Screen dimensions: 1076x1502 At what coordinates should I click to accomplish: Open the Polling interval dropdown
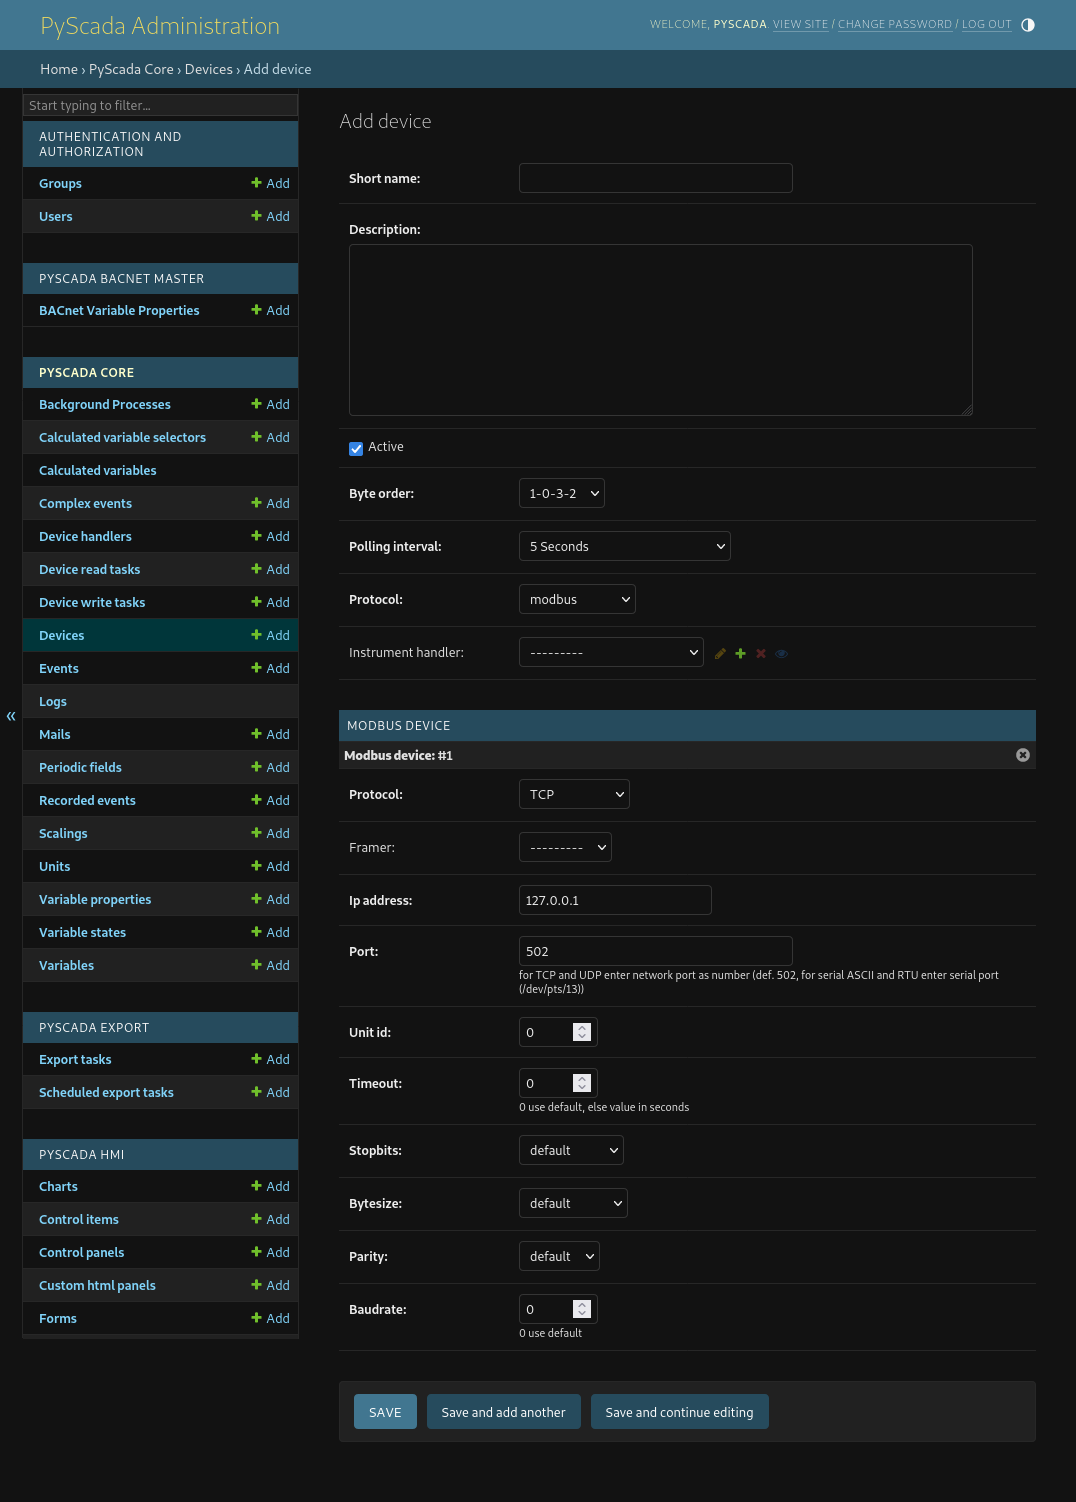click(x=625, y=547)
